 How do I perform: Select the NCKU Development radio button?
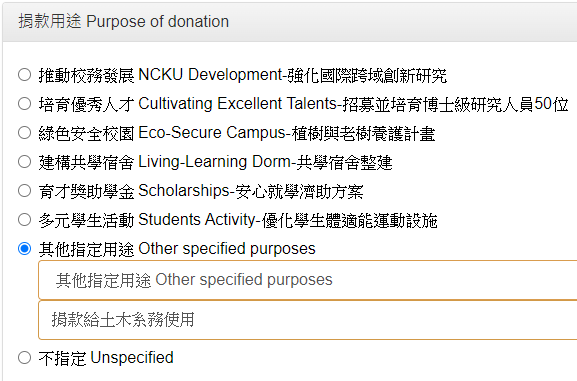point(24,75)
